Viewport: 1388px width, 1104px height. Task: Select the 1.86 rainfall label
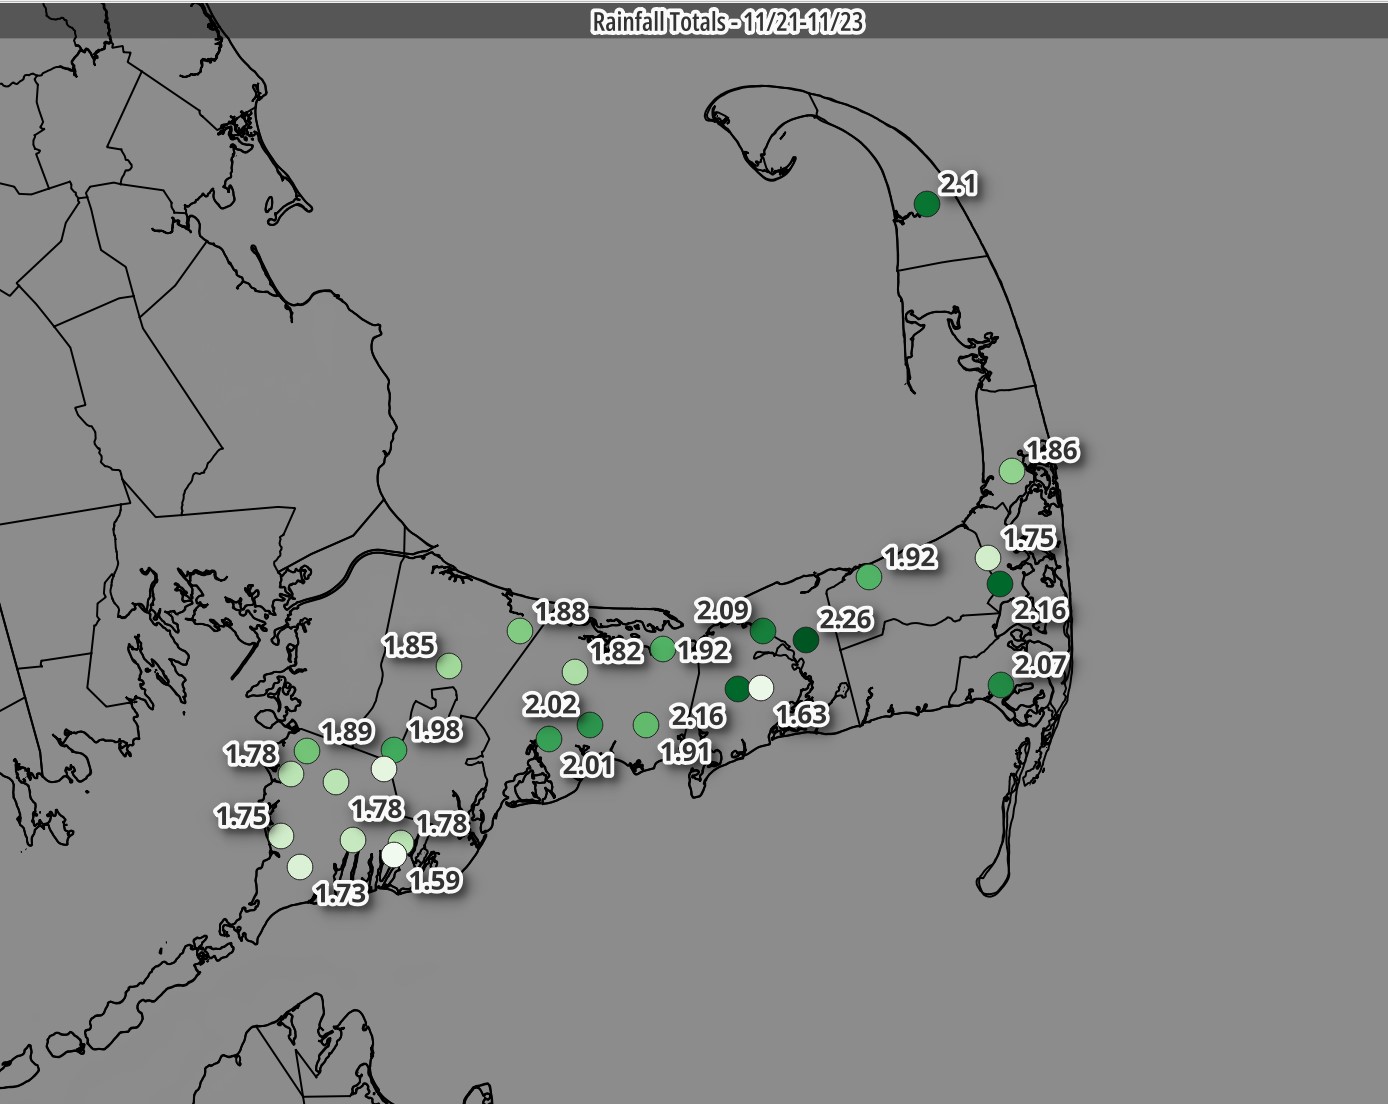[x=1052, y=450]
